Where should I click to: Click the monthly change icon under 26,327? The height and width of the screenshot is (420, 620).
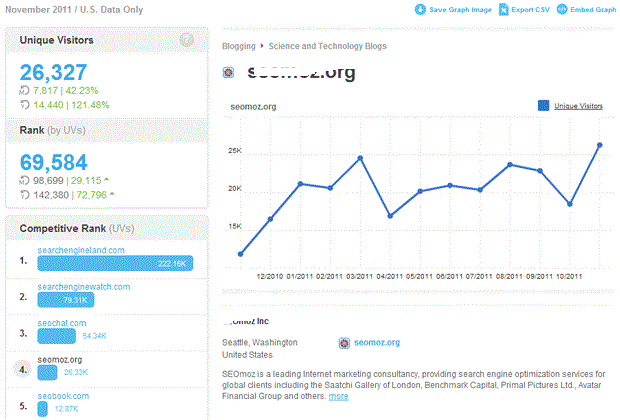[24, 91]
